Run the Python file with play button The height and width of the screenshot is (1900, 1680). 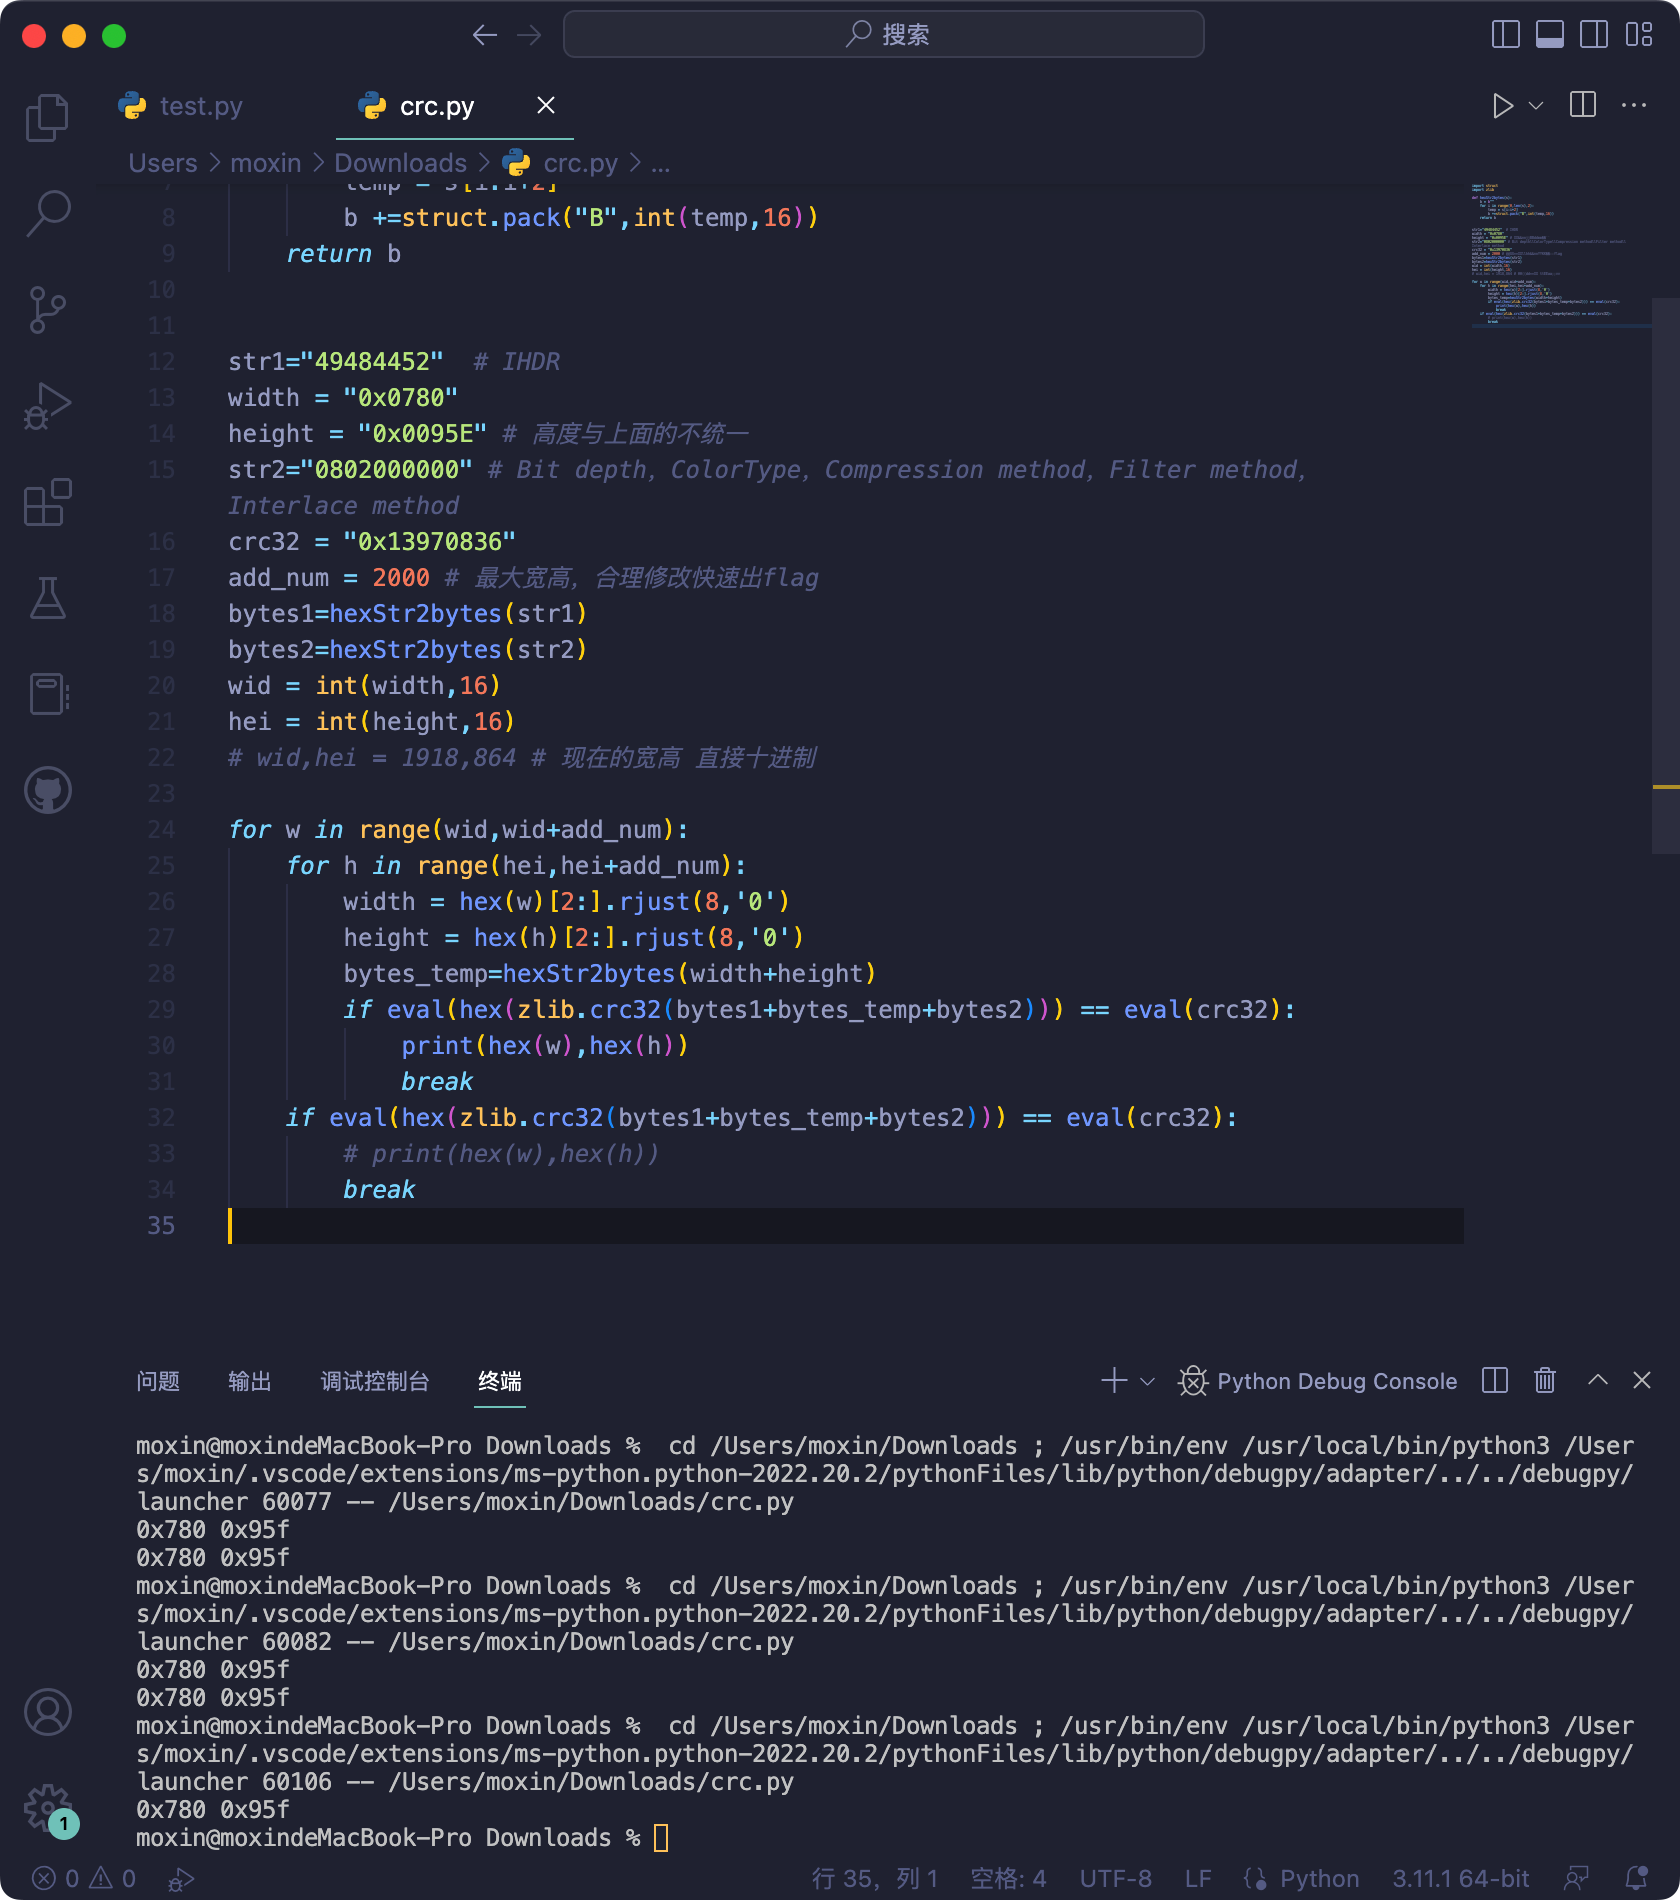click(1502, 106)
